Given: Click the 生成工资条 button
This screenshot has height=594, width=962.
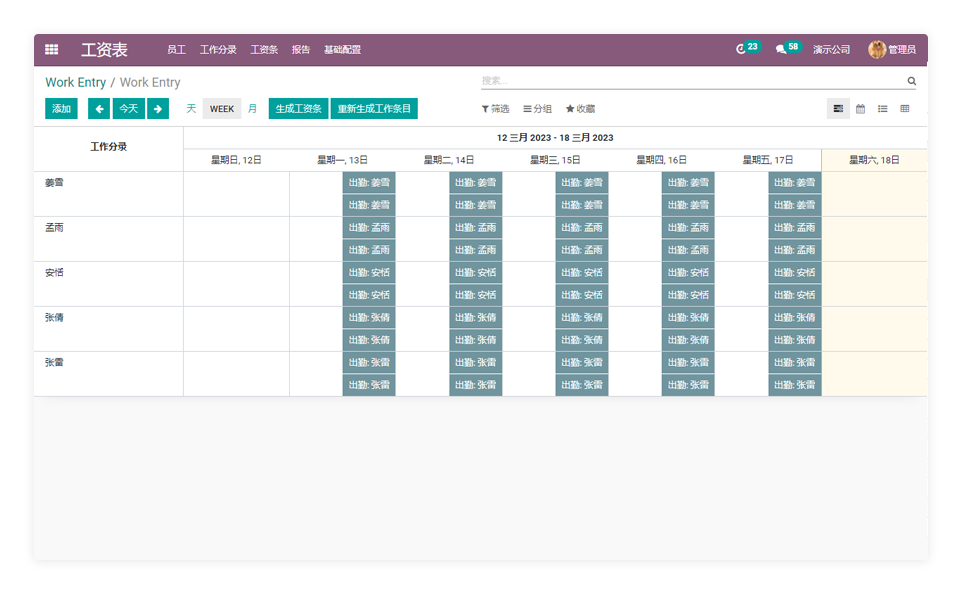Looking at the screenshot, I should pyautogui.click(x=299, y=109).
